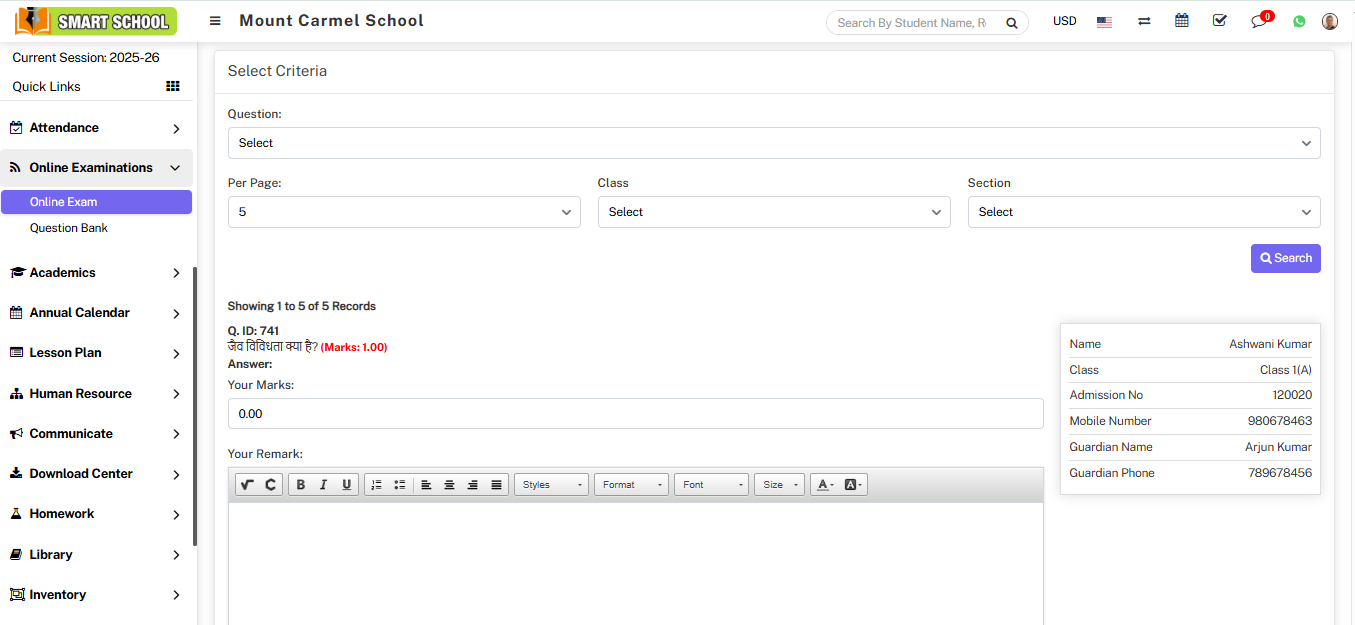1355x625 pixels.
Task: Click the switch session arrows icon
Action: pos(1144,21)
